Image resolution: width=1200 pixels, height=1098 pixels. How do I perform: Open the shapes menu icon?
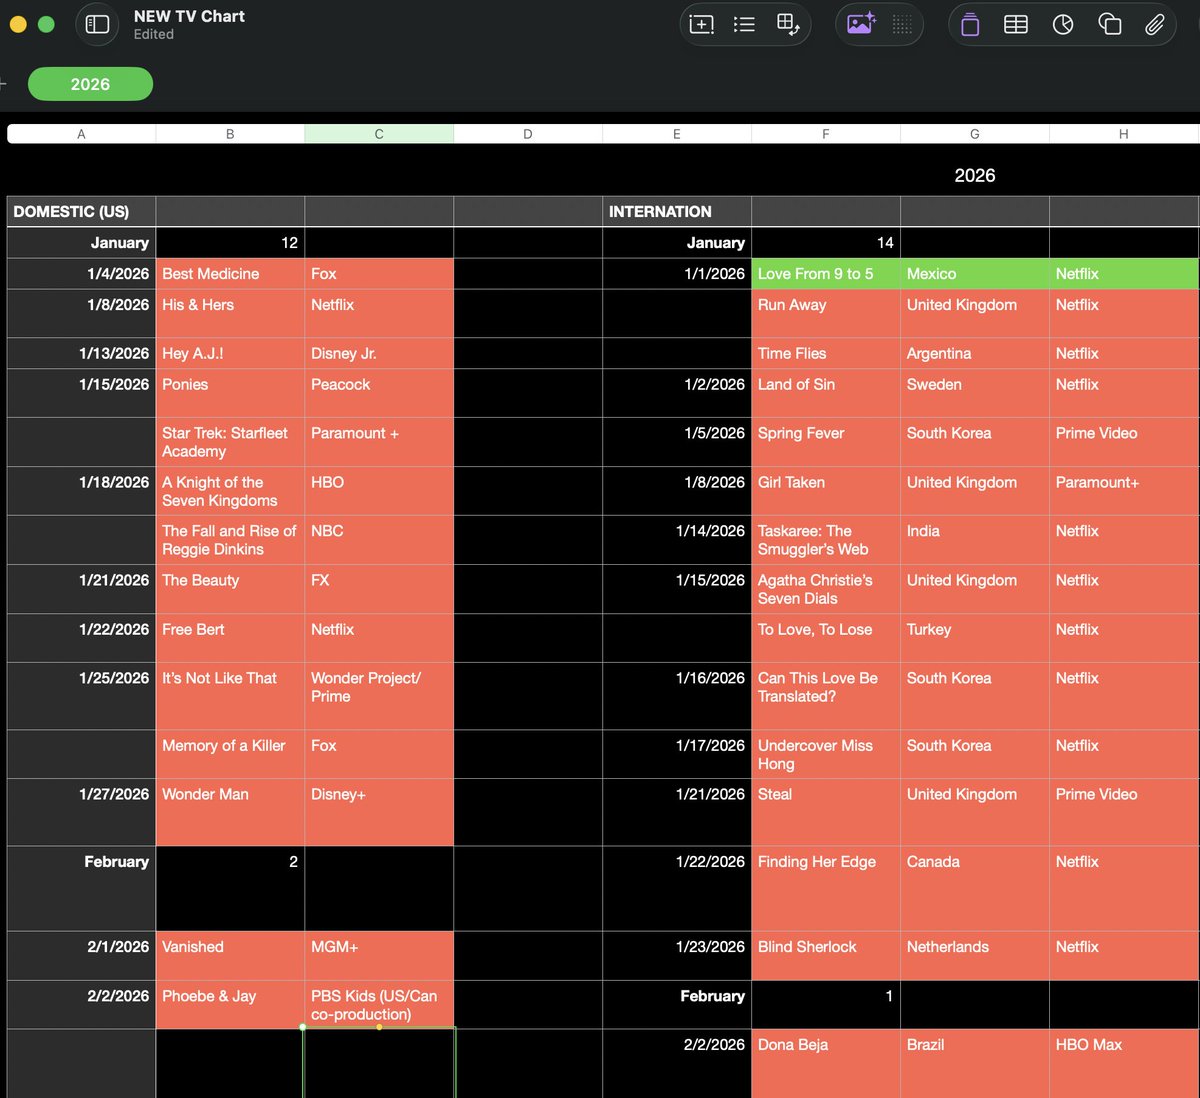1110,25
